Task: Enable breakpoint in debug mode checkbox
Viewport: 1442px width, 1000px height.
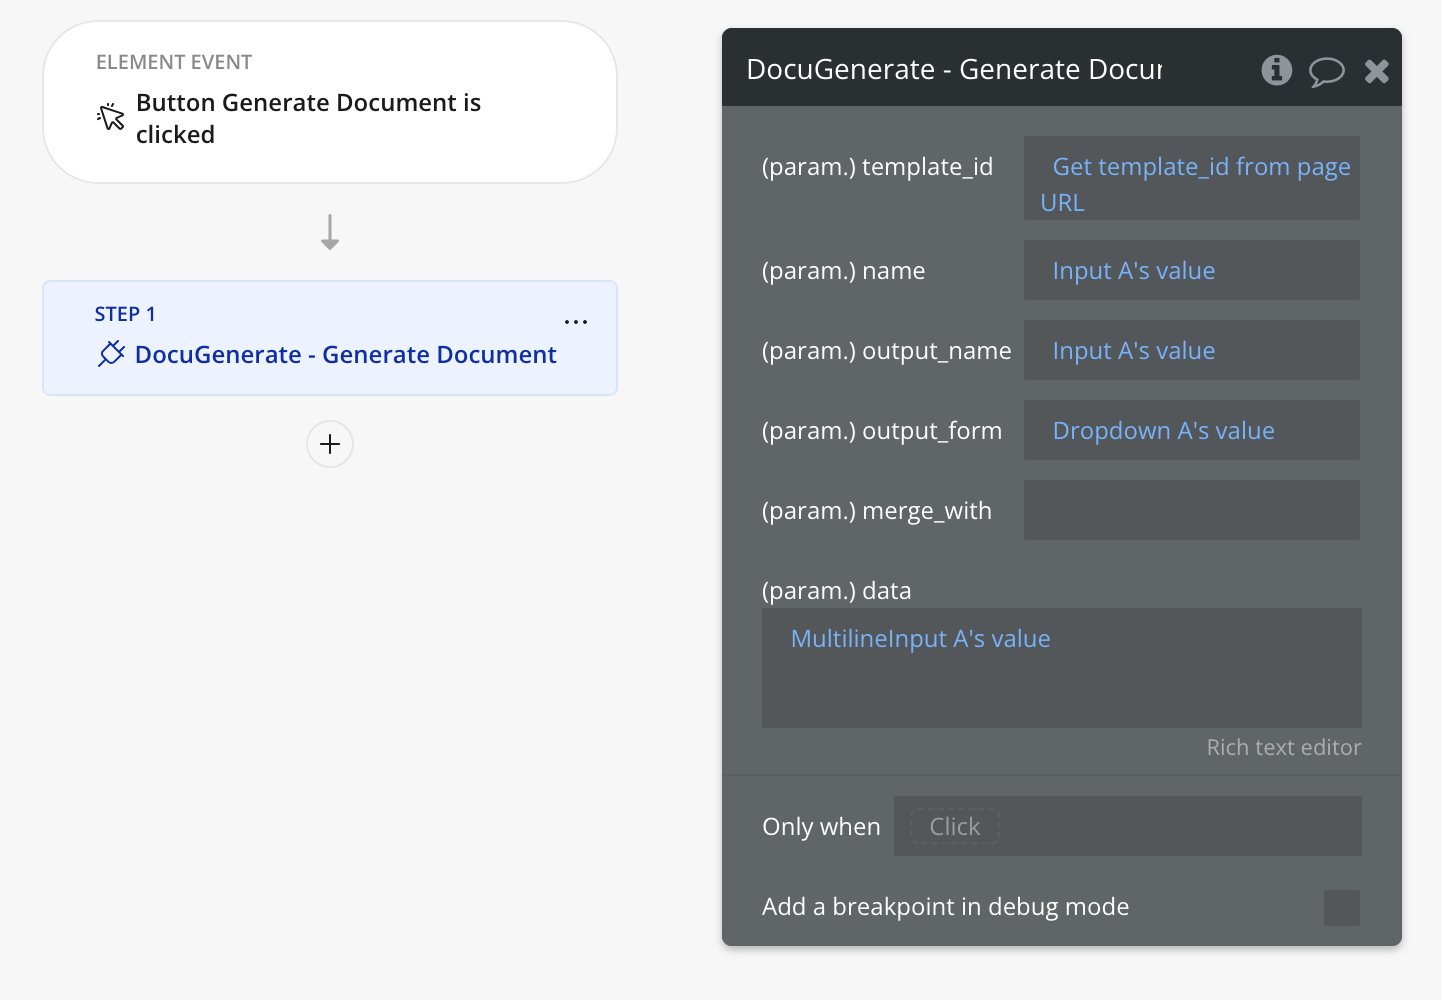Action: coord(1342,908)
